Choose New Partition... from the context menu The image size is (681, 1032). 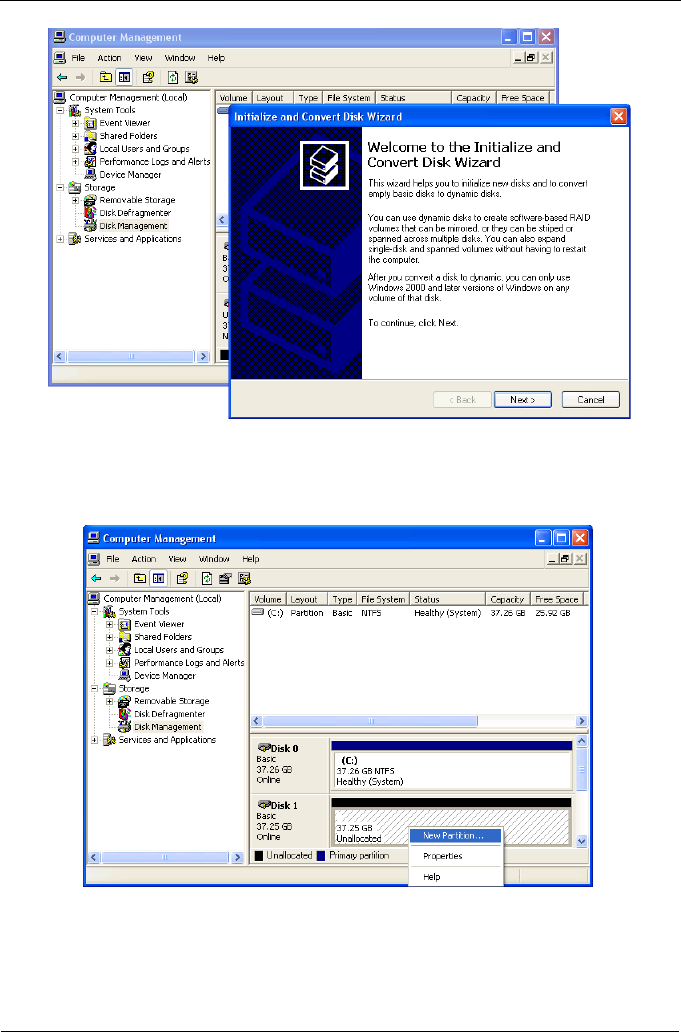point(455,835)
